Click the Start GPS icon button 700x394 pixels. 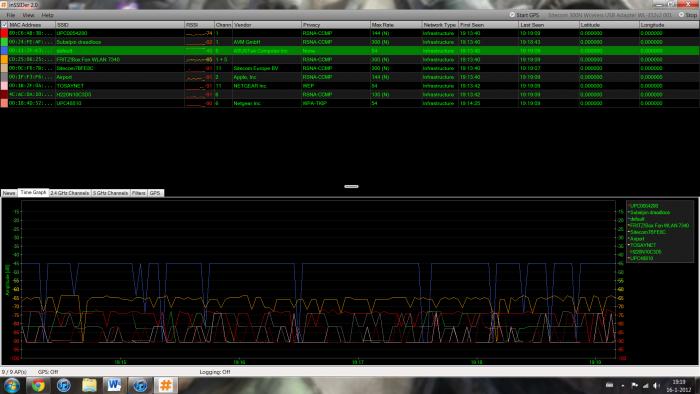(512, 15)
